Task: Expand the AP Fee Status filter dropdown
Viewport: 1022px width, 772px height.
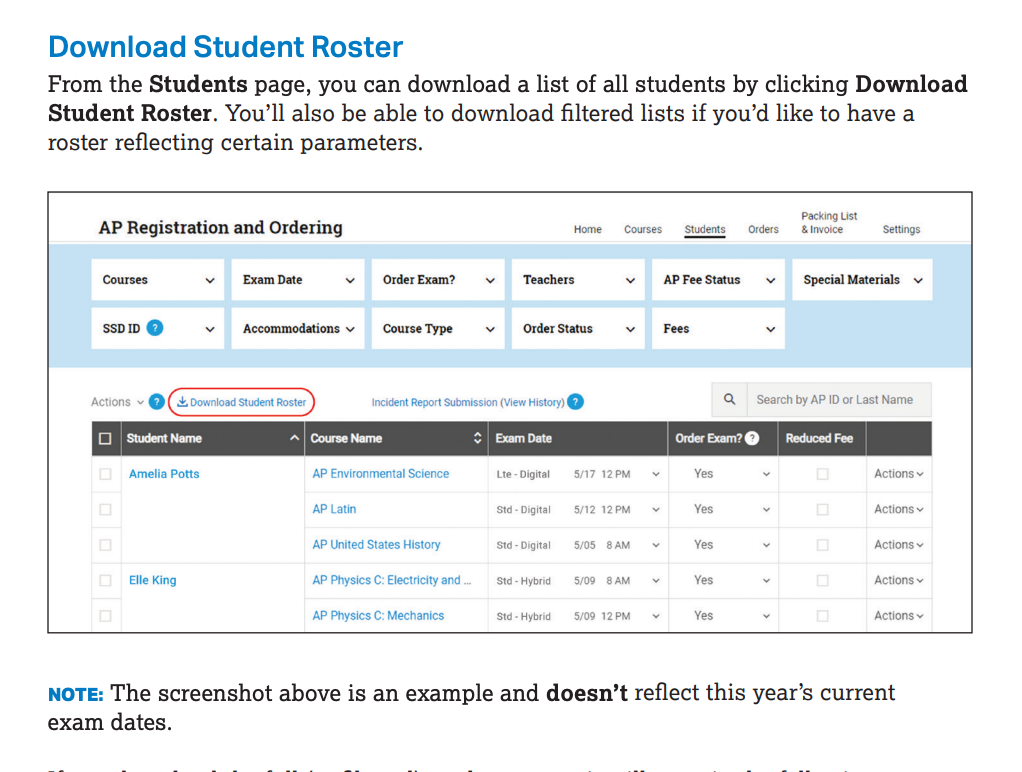Action: point(718,280)
